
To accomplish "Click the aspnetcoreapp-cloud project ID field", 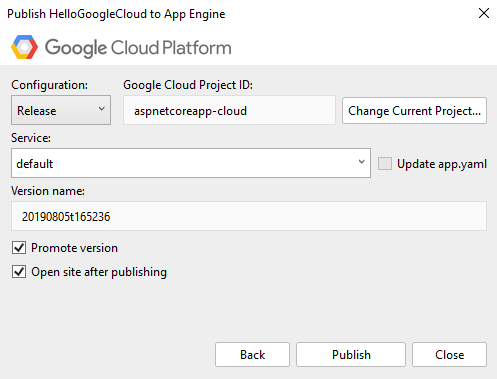I will pyautogui.click(x=229, y=110).
